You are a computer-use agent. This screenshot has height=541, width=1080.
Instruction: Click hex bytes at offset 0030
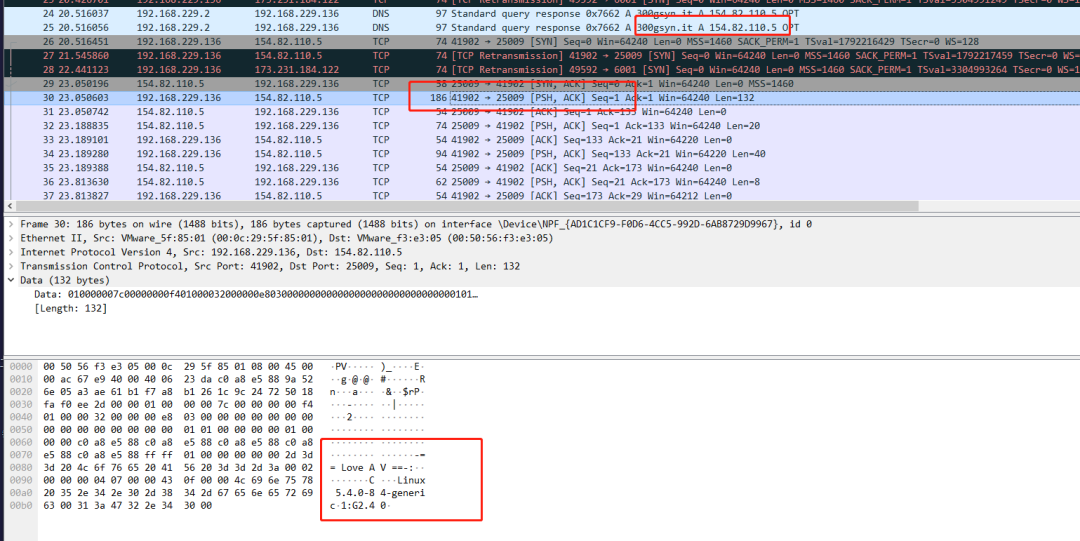click(x=178, y=405)
